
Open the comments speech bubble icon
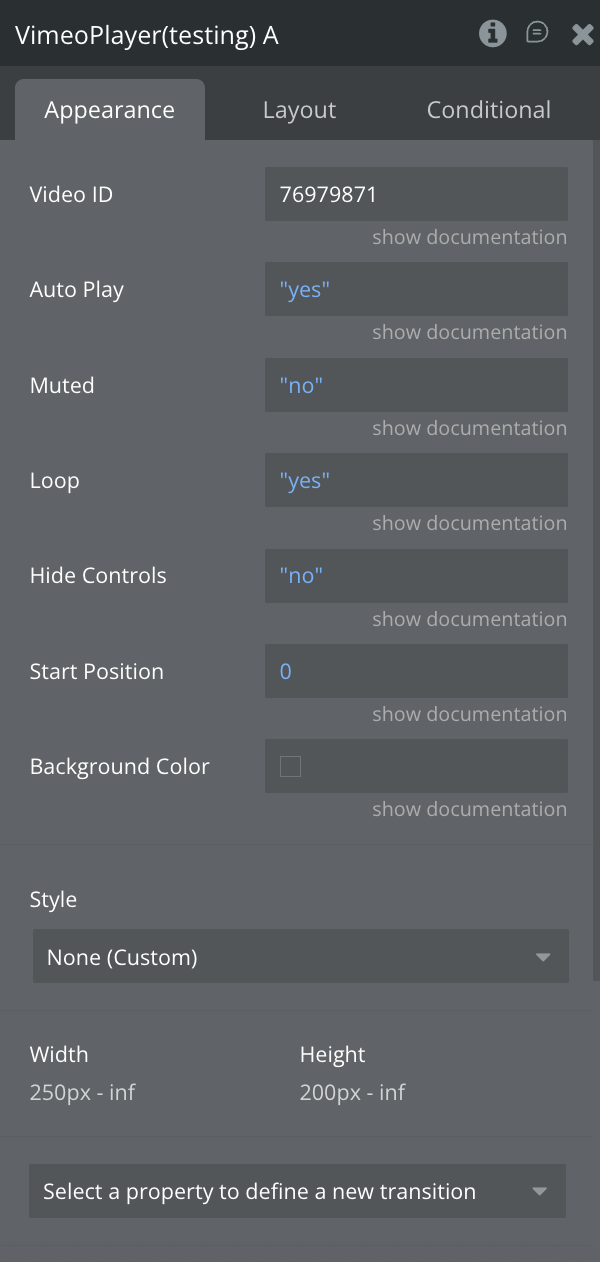(537, 34)
